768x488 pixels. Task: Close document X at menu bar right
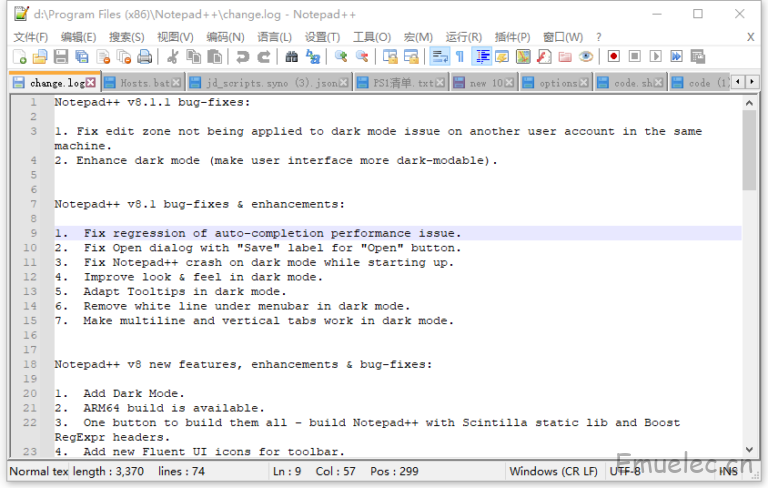[x=750, y=37]
